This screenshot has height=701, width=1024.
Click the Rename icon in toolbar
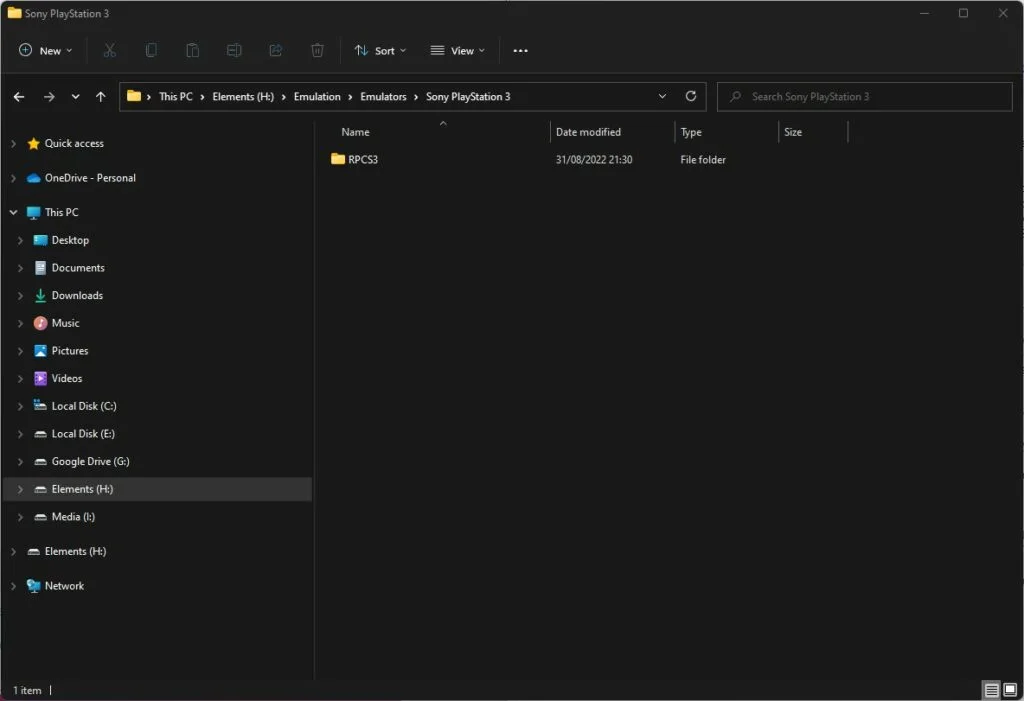(234, 50)
